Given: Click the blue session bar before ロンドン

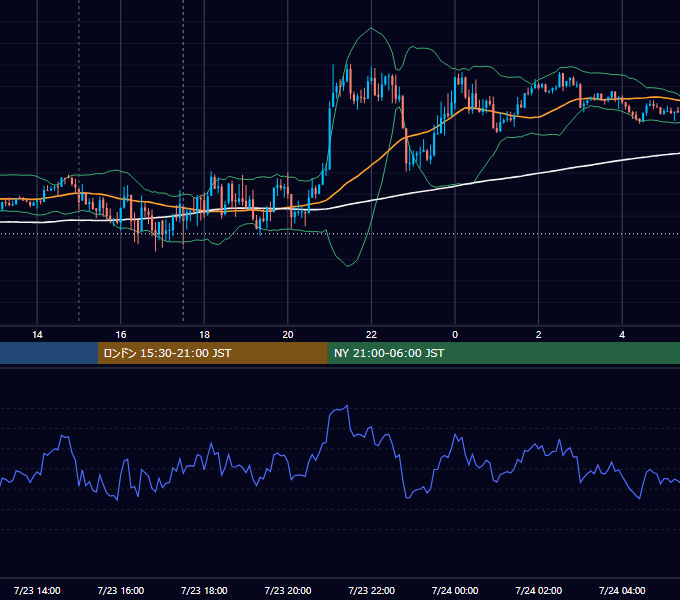Looking at the screenshot, I should coord(49,353).
